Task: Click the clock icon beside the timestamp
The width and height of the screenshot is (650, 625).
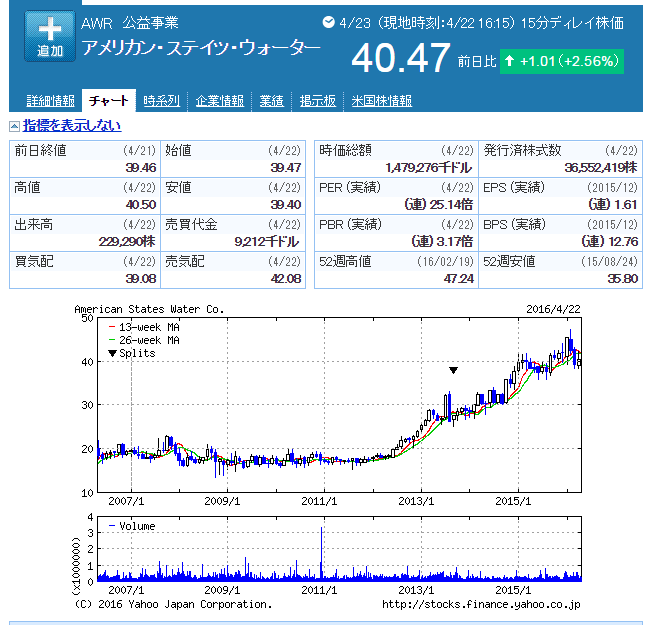Action: point(328,22)
